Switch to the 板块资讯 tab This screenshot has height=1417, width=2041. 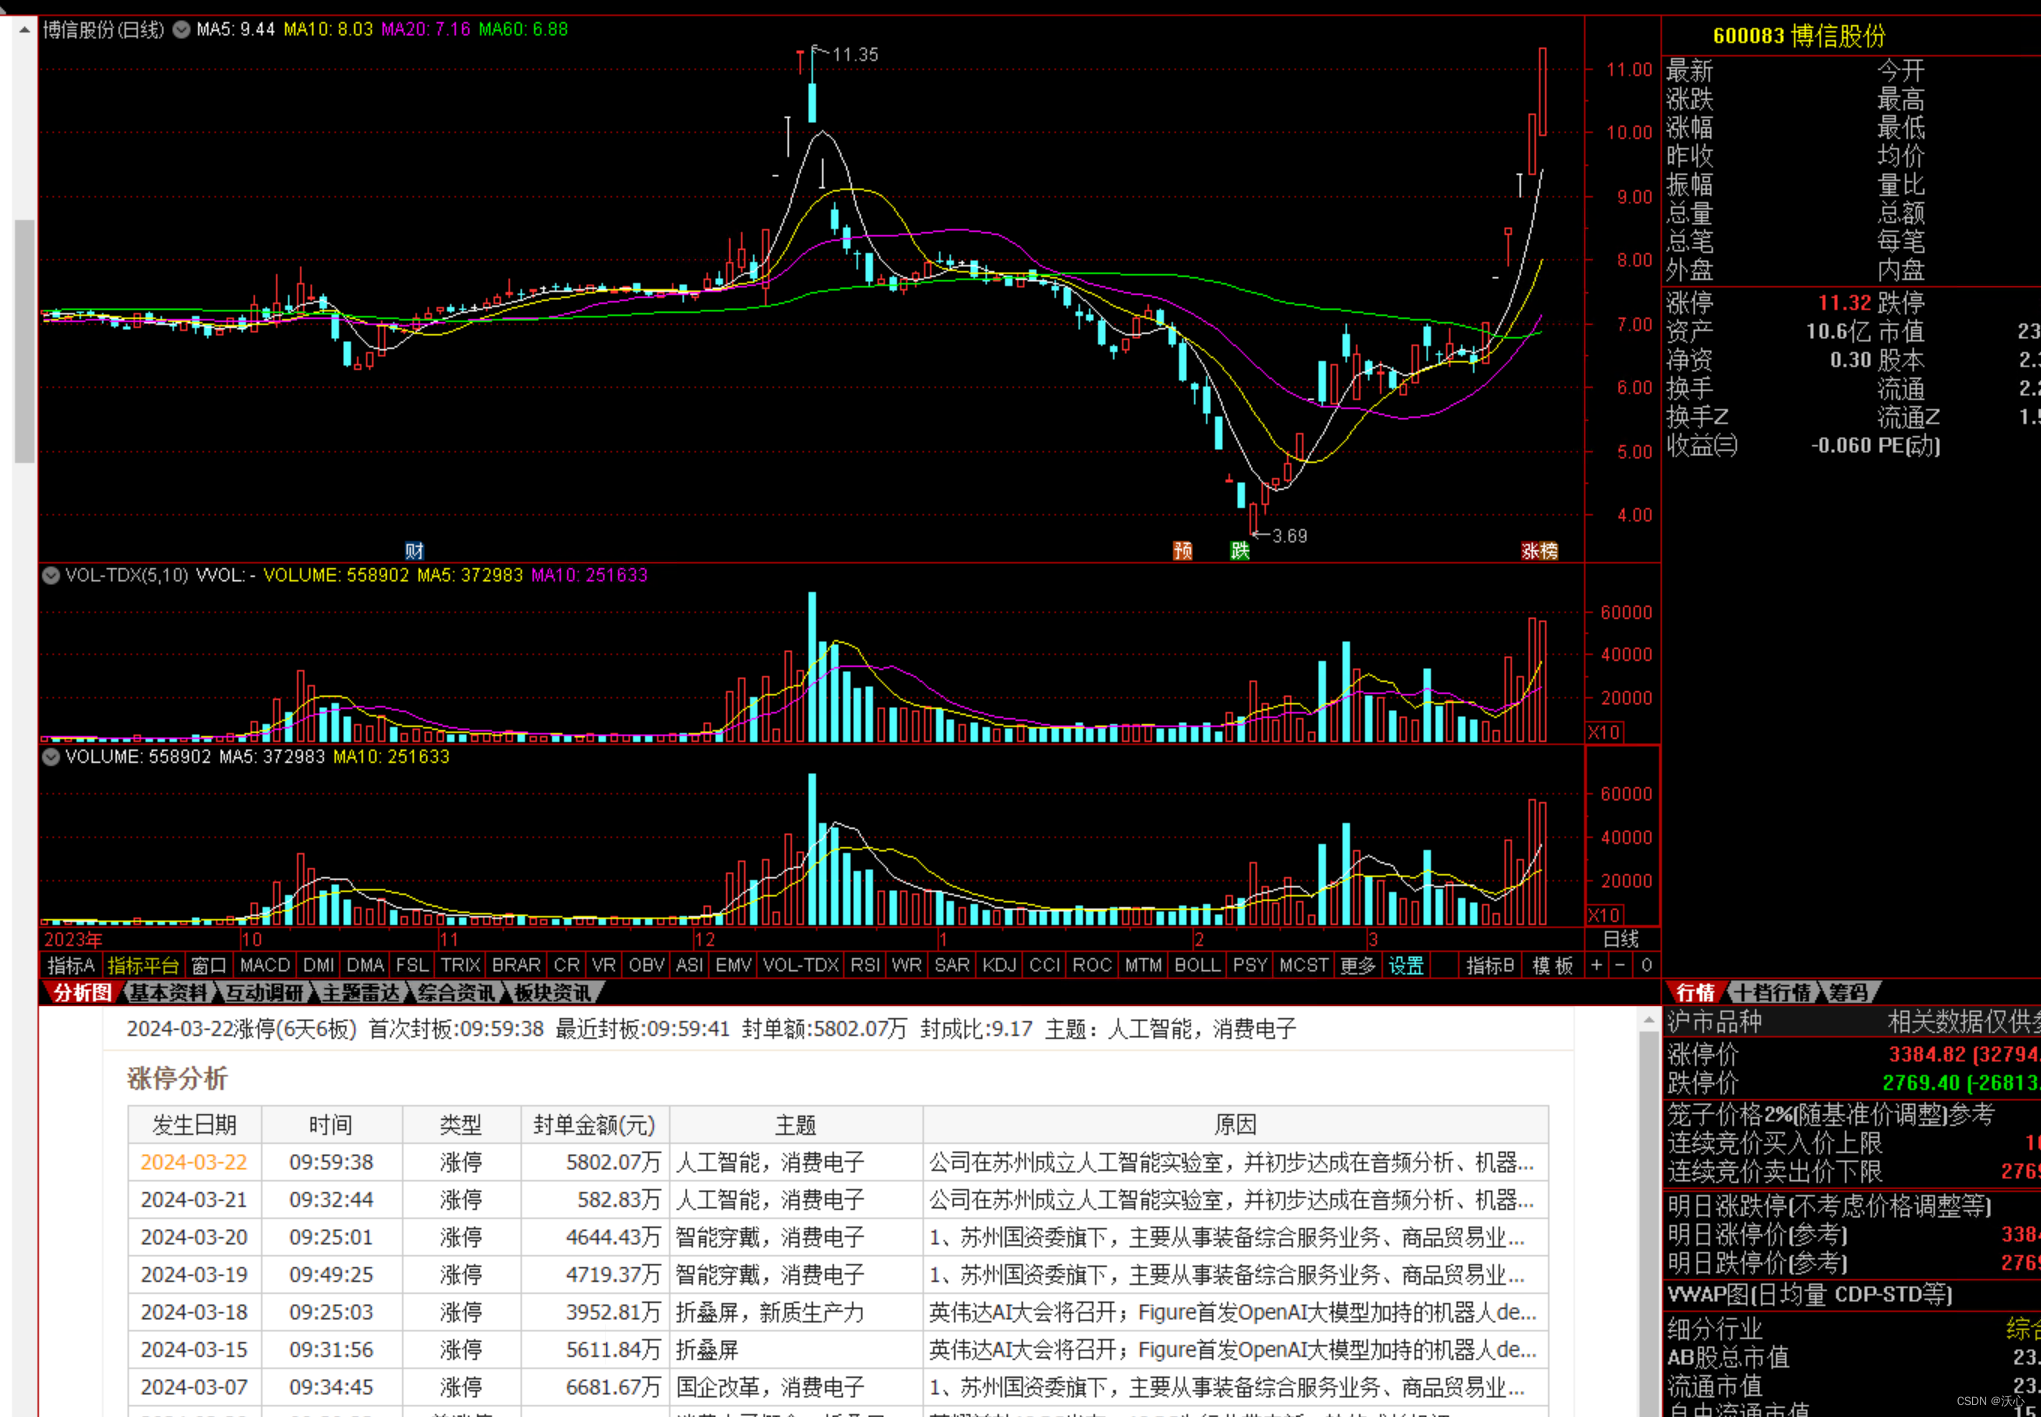point(552,992)
